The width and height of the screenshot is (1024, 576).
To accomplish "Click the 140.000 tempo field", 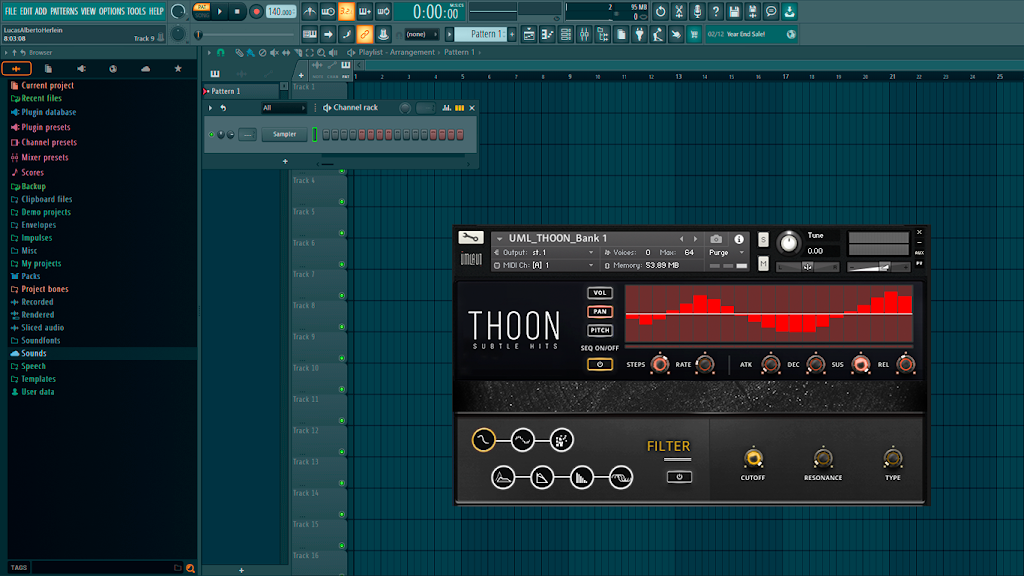I will [281, 12].
